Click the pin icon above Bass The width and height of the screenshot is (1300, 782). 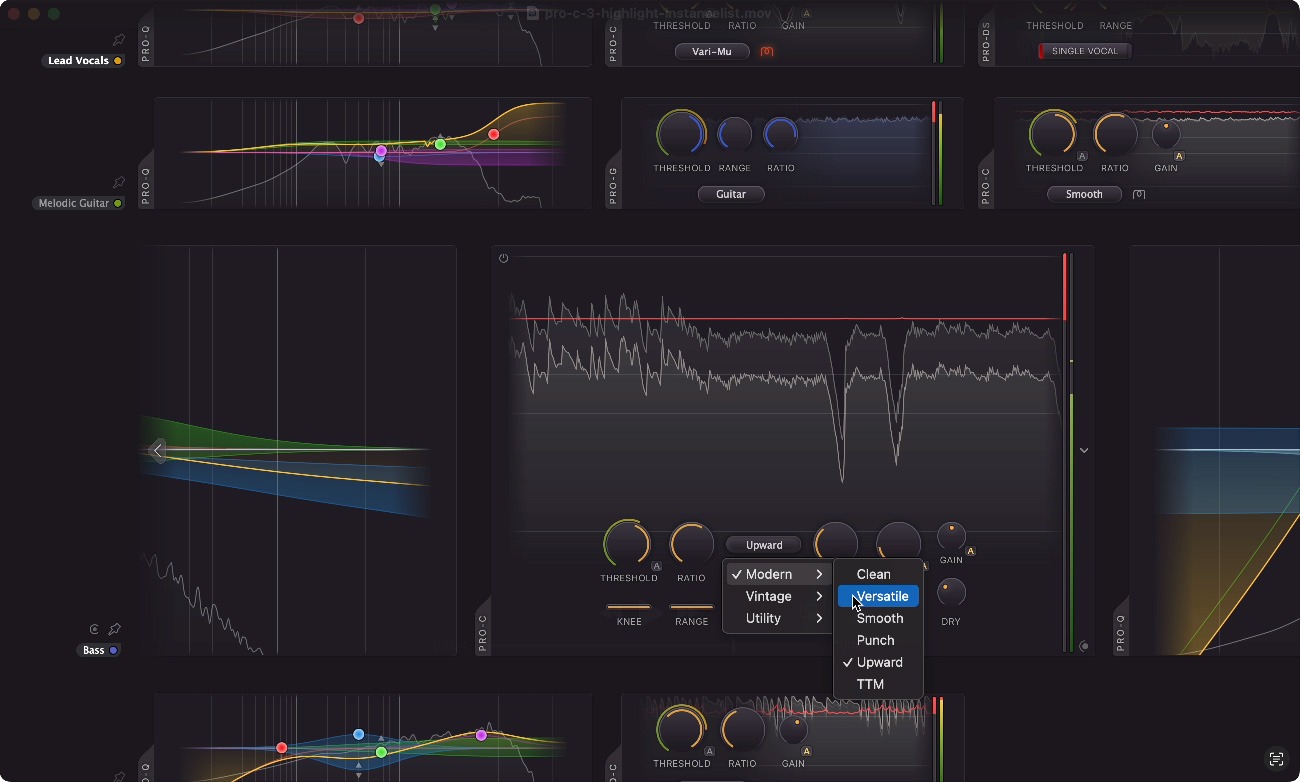[x=114, y=629]
